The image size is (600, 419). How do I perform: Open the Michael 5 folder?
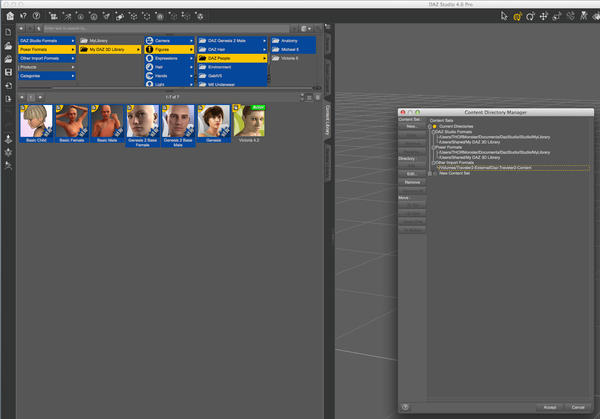coord(293,49)
